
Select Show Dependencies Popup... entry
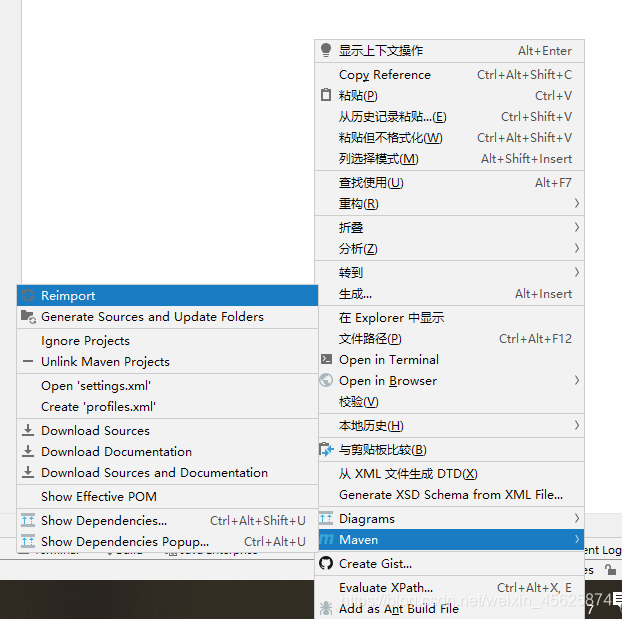pos(167,541)
